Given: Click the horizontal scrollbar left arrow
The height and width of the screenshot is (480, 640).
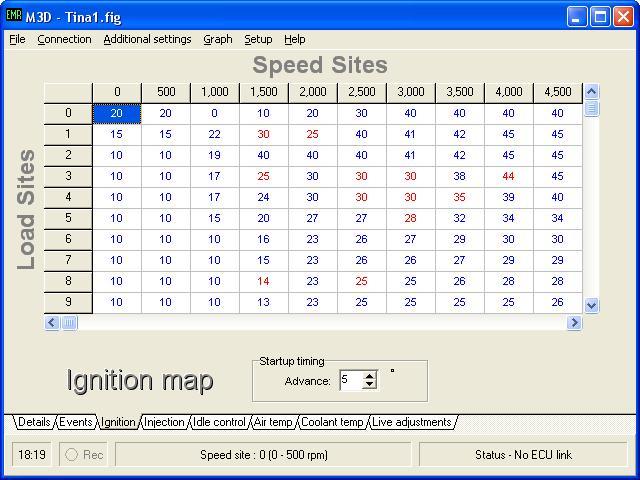Looking at the screenshot, I should point(52,323).
